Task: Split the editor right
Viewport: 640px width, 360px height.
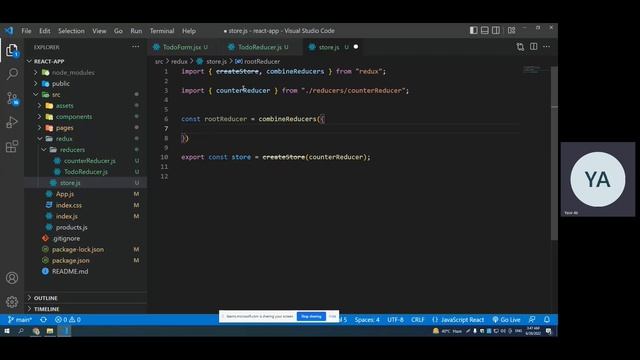Action: click(x=533, y=47)
